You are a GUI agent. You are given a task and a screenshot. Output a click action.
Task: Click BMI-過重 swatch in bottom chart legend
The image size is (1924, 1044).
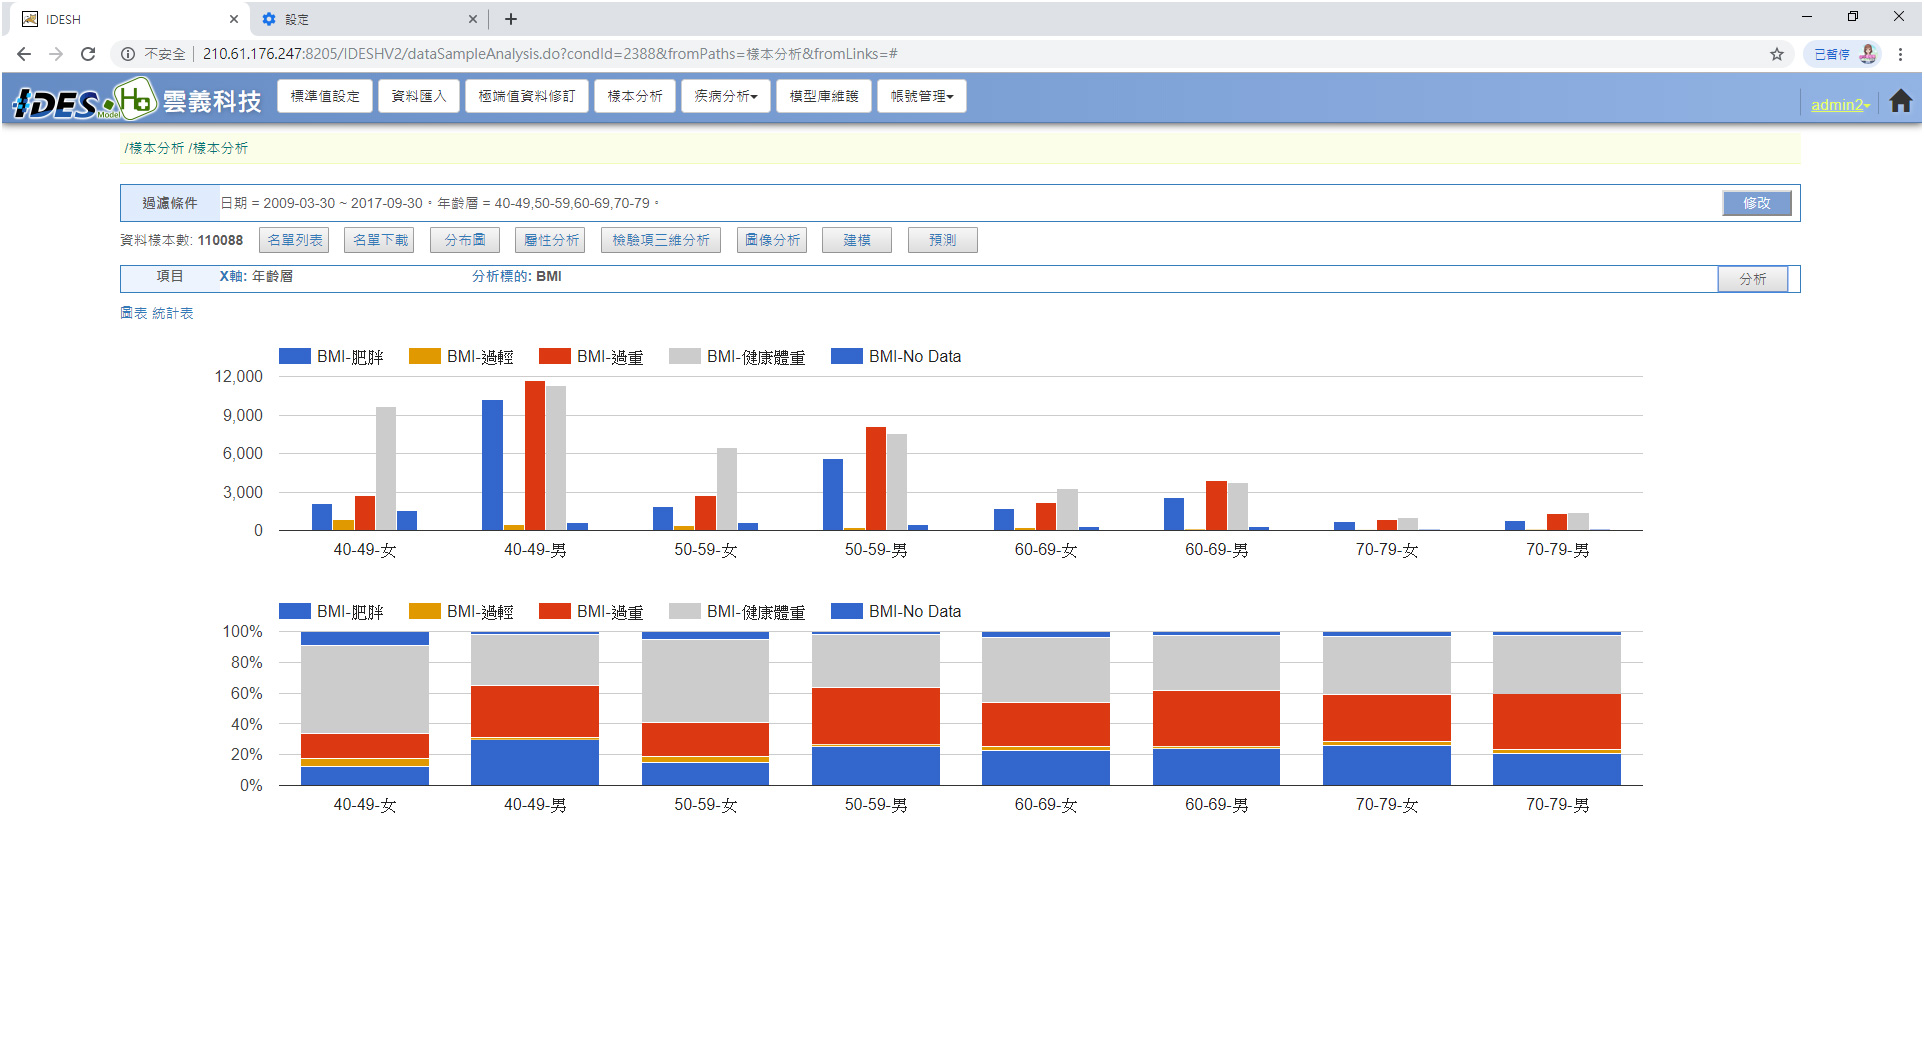555,611
